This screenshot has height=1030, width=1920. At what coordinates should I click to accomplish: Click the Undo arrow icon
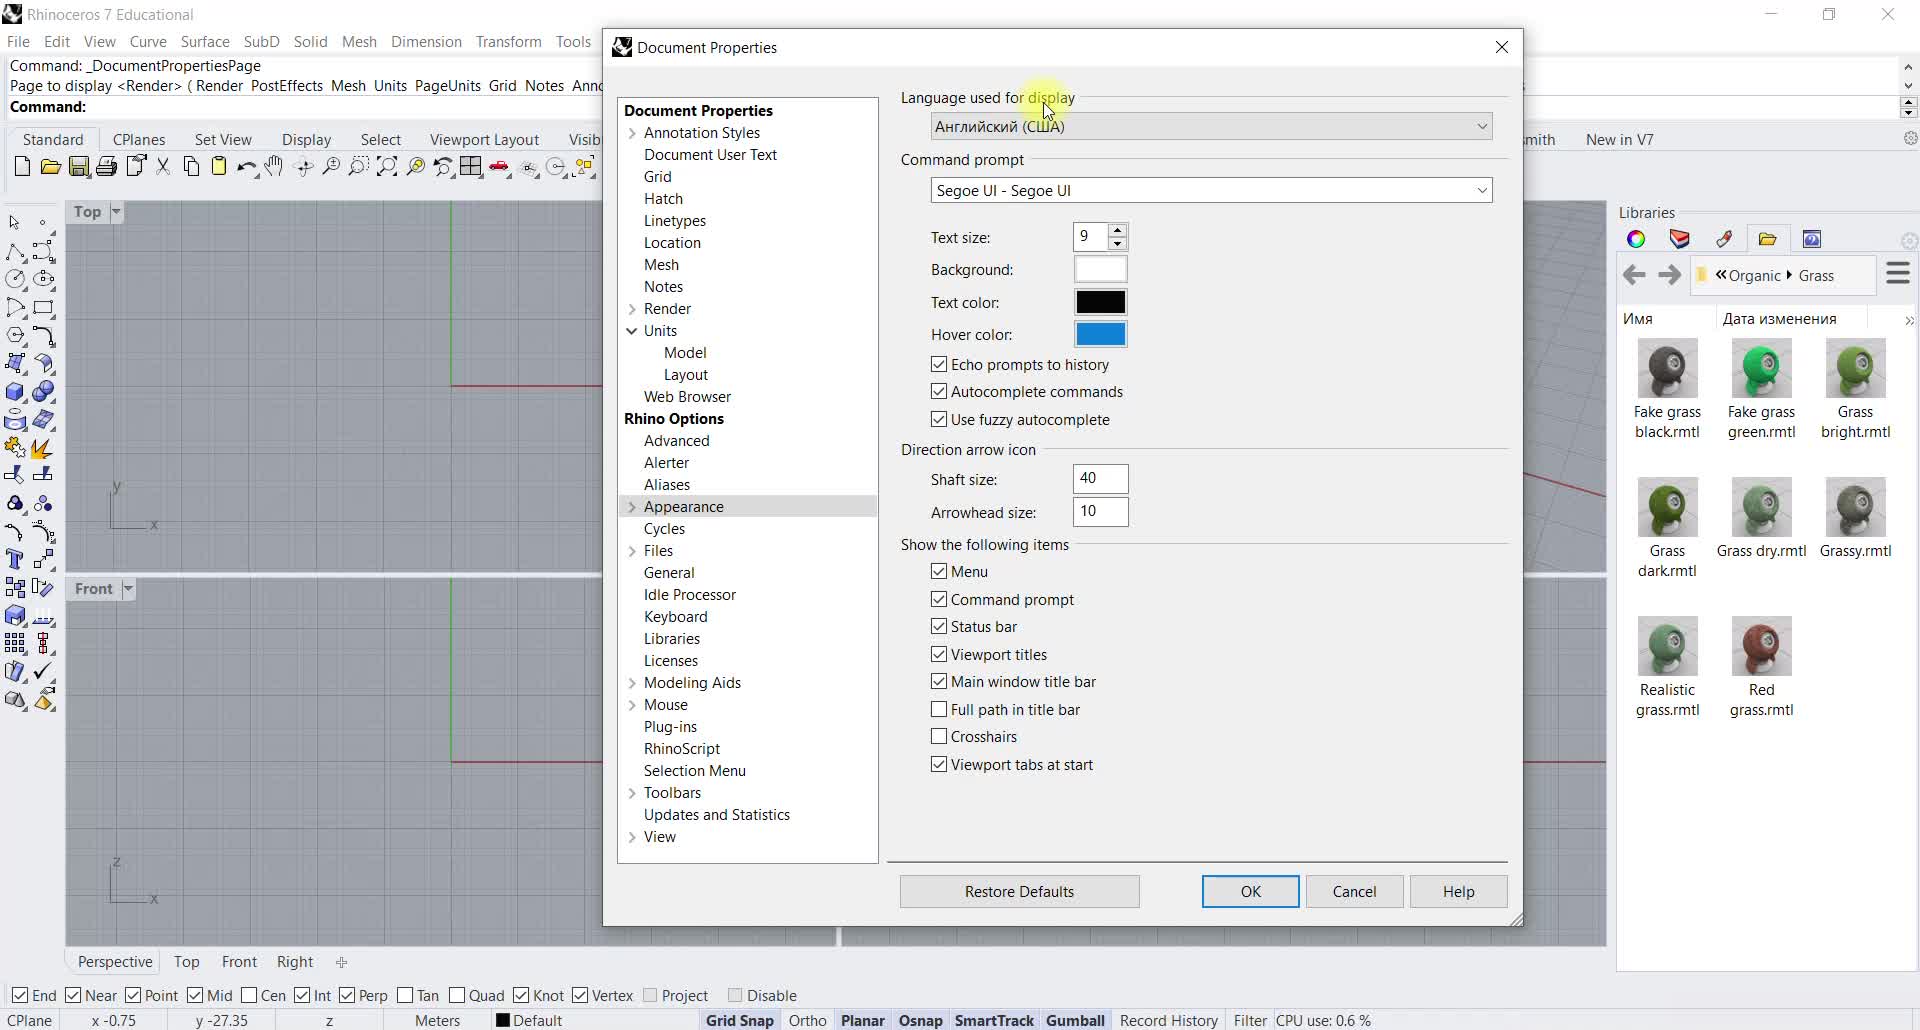247,167
